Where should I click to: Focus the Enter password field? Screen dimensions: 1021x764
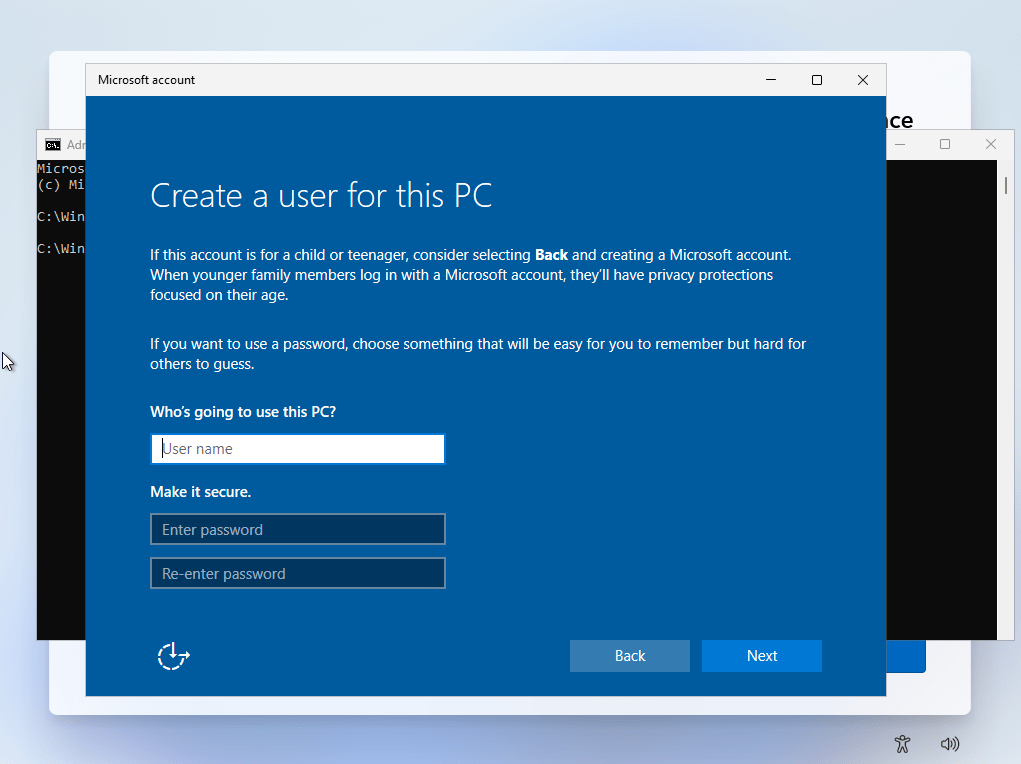pyautogui.click(x=297, y=530)
